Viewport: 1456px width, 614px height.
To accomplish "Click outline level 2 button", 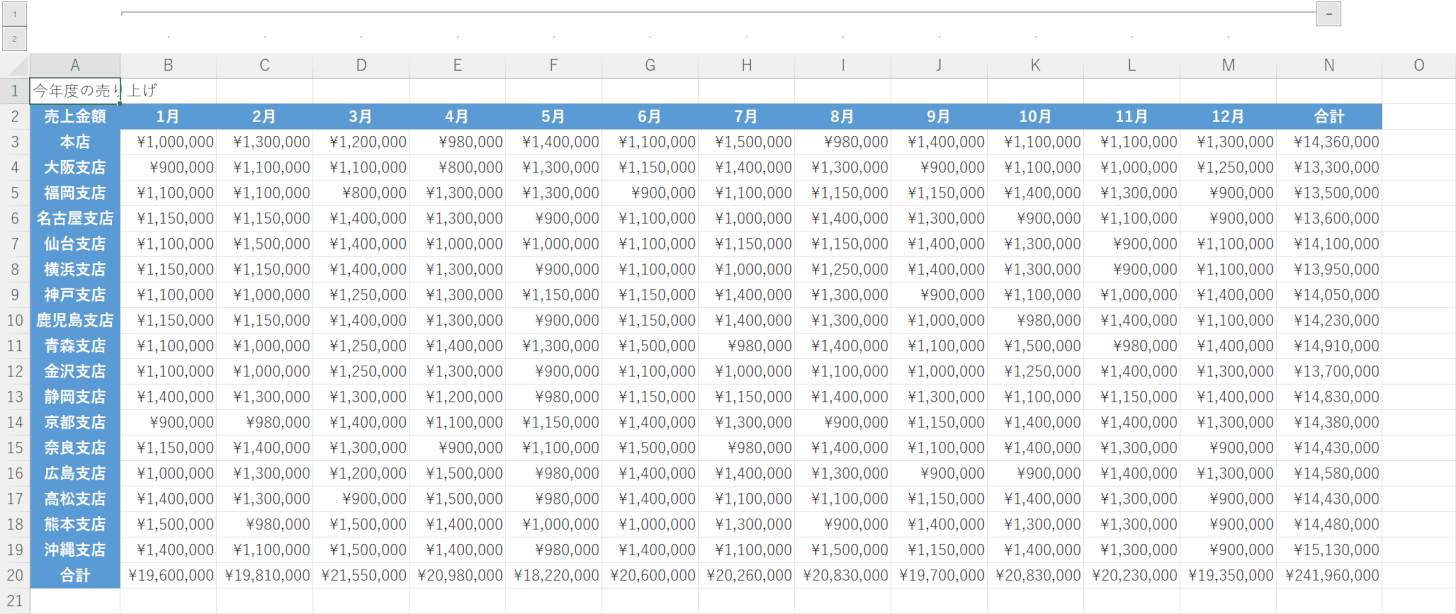I will point(14,39).
